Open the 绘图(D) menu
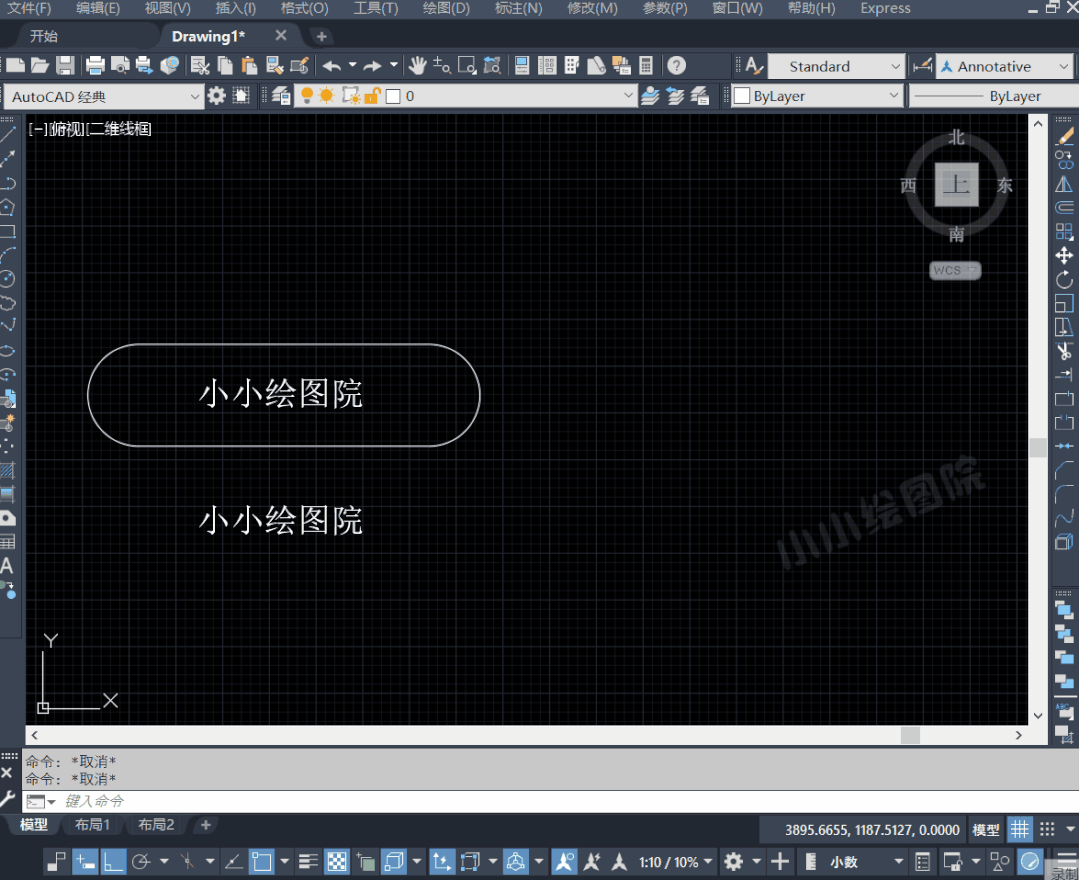1079x880 pixels. tap(446, 8)
